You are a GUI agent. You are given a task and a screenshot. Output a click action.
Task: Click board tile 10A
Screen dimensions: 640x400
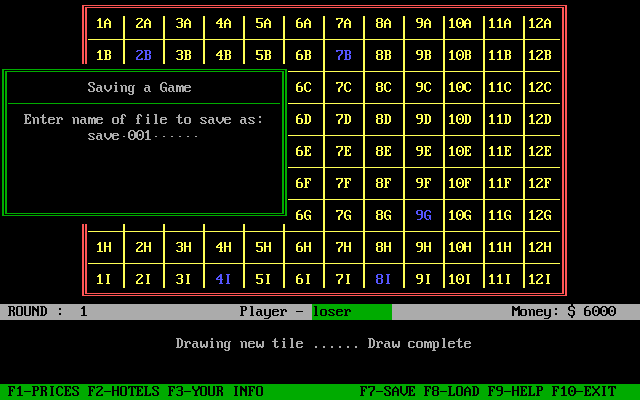460,24
